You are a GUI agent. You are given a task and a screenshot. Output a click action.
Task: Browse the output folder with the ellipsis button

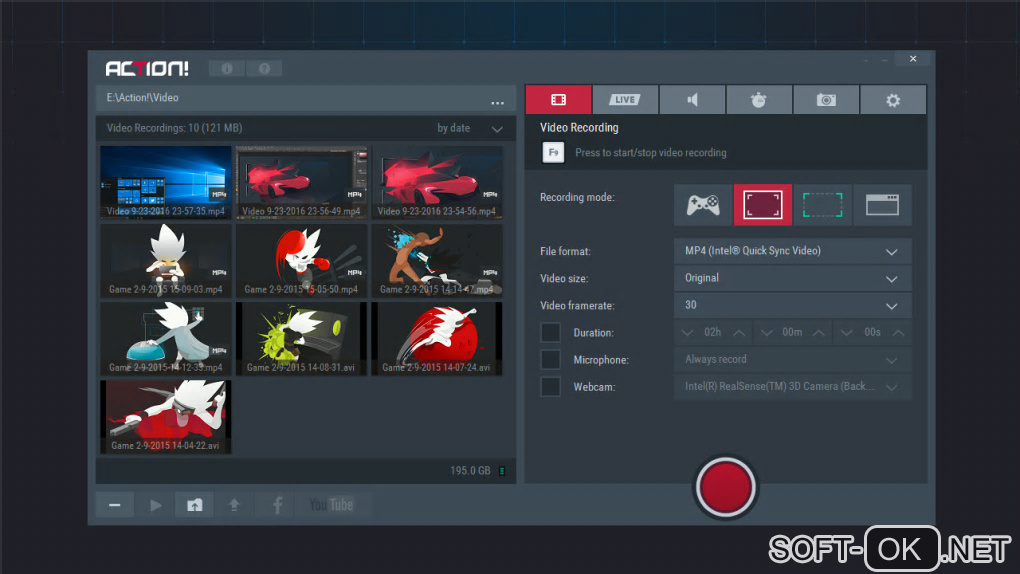[498, 102]
